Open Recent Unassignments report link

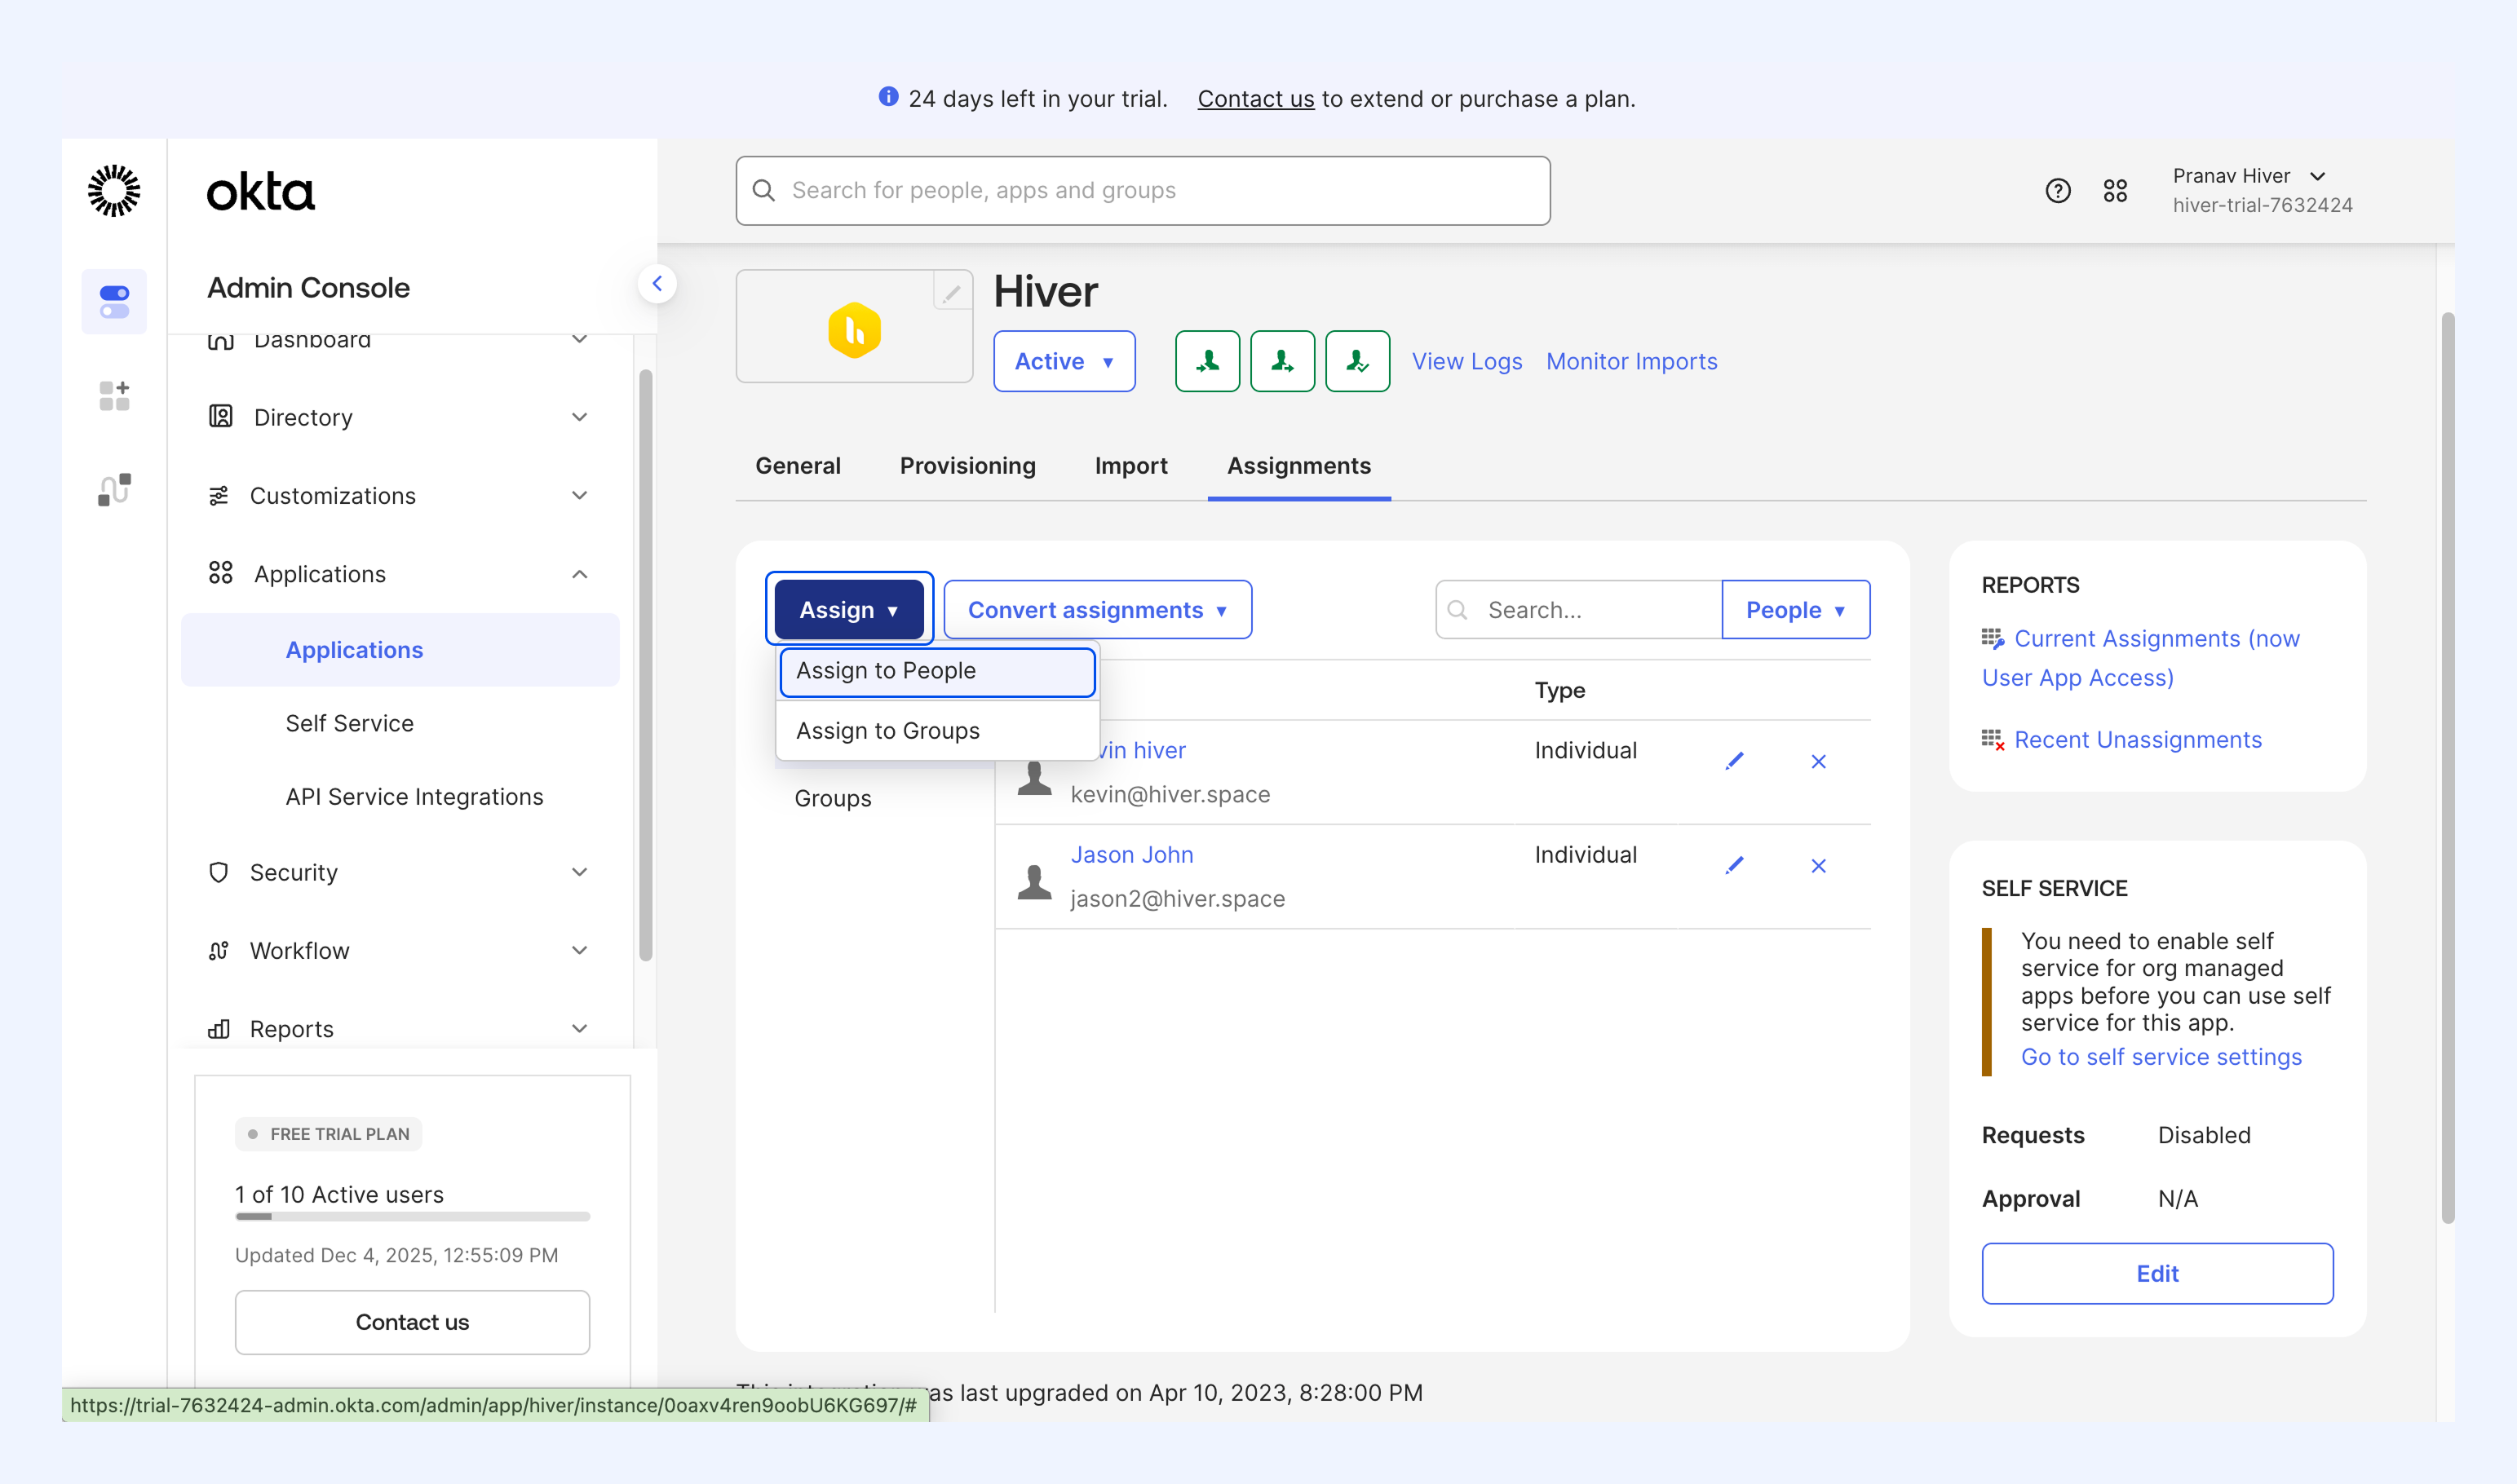coord(2137,739)
